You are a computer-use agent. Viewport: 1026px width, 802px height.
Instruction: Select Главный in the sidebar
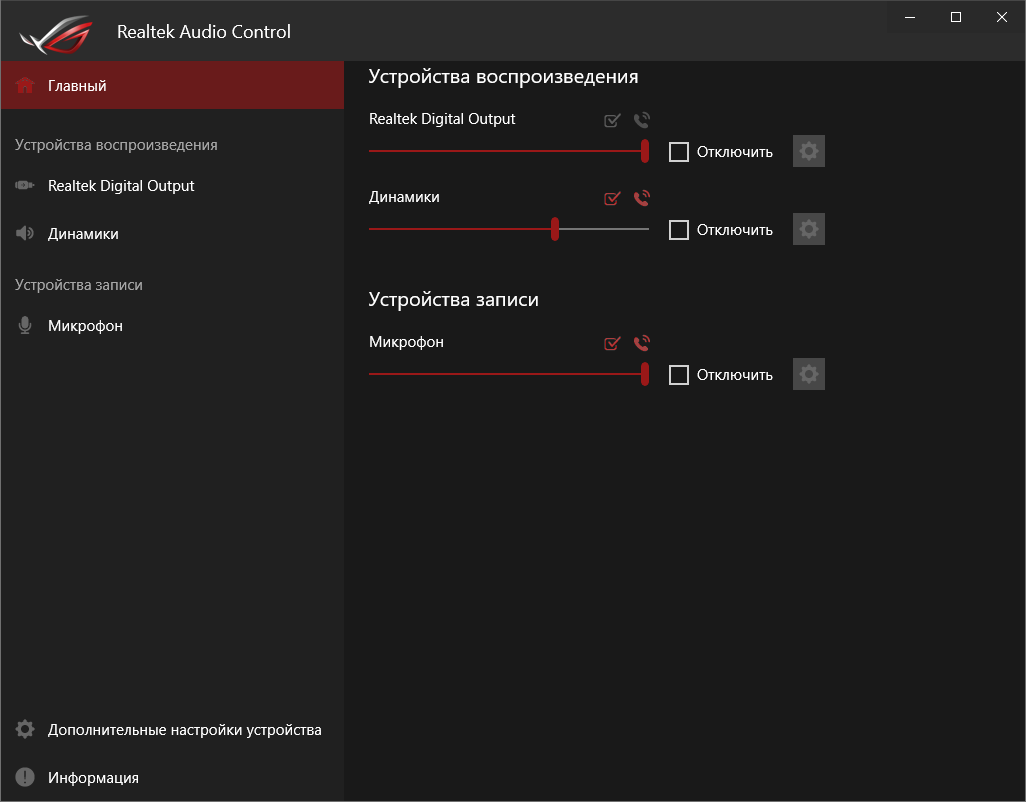(77, 86)
